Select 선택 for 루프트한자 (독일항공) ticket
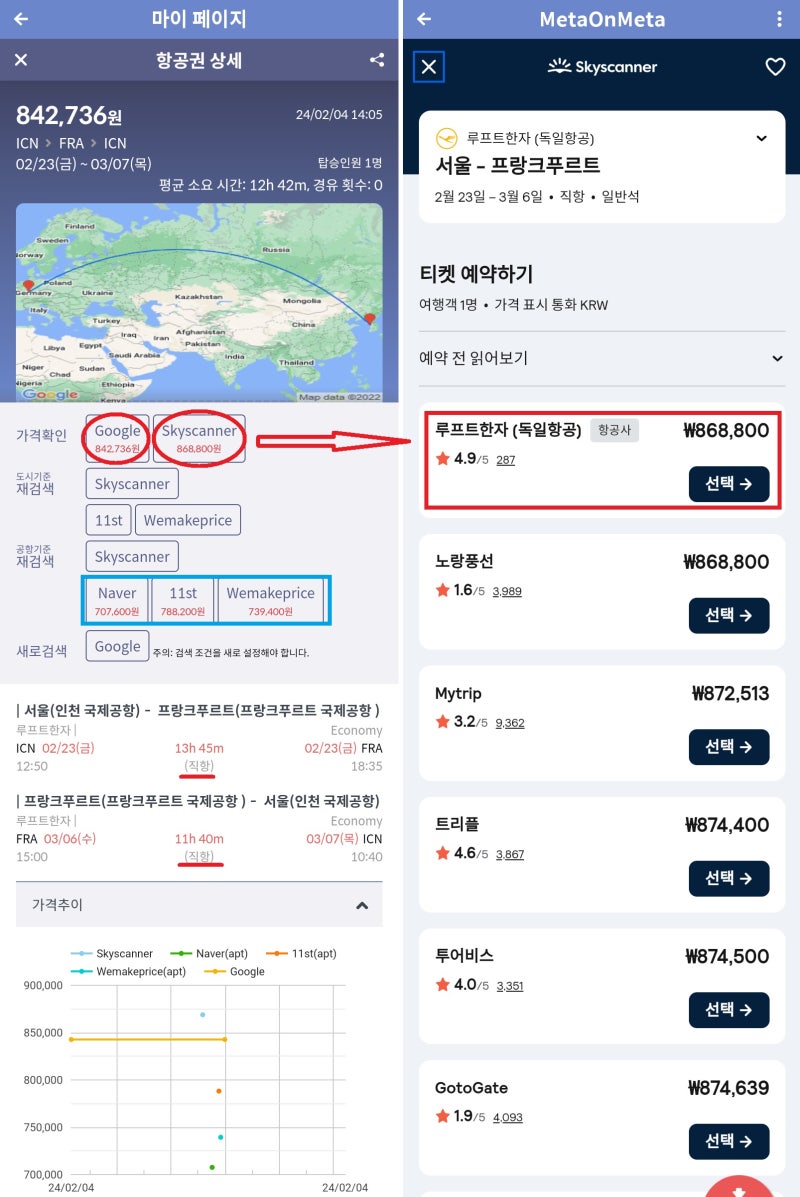The width and height of the screenshot is (800, 1197). tap(730, 484)
